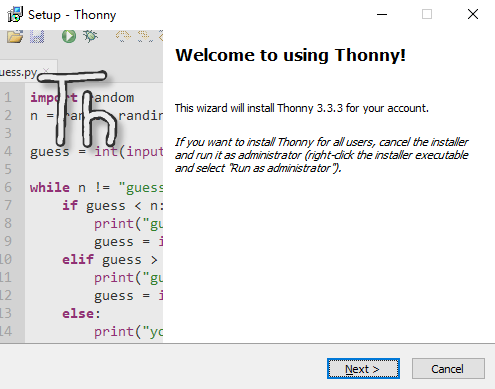Image resolution: width=495 pixels, height=389 pixels.
Task: Click the green Run arrow icon
Action: tap(69, 36)
